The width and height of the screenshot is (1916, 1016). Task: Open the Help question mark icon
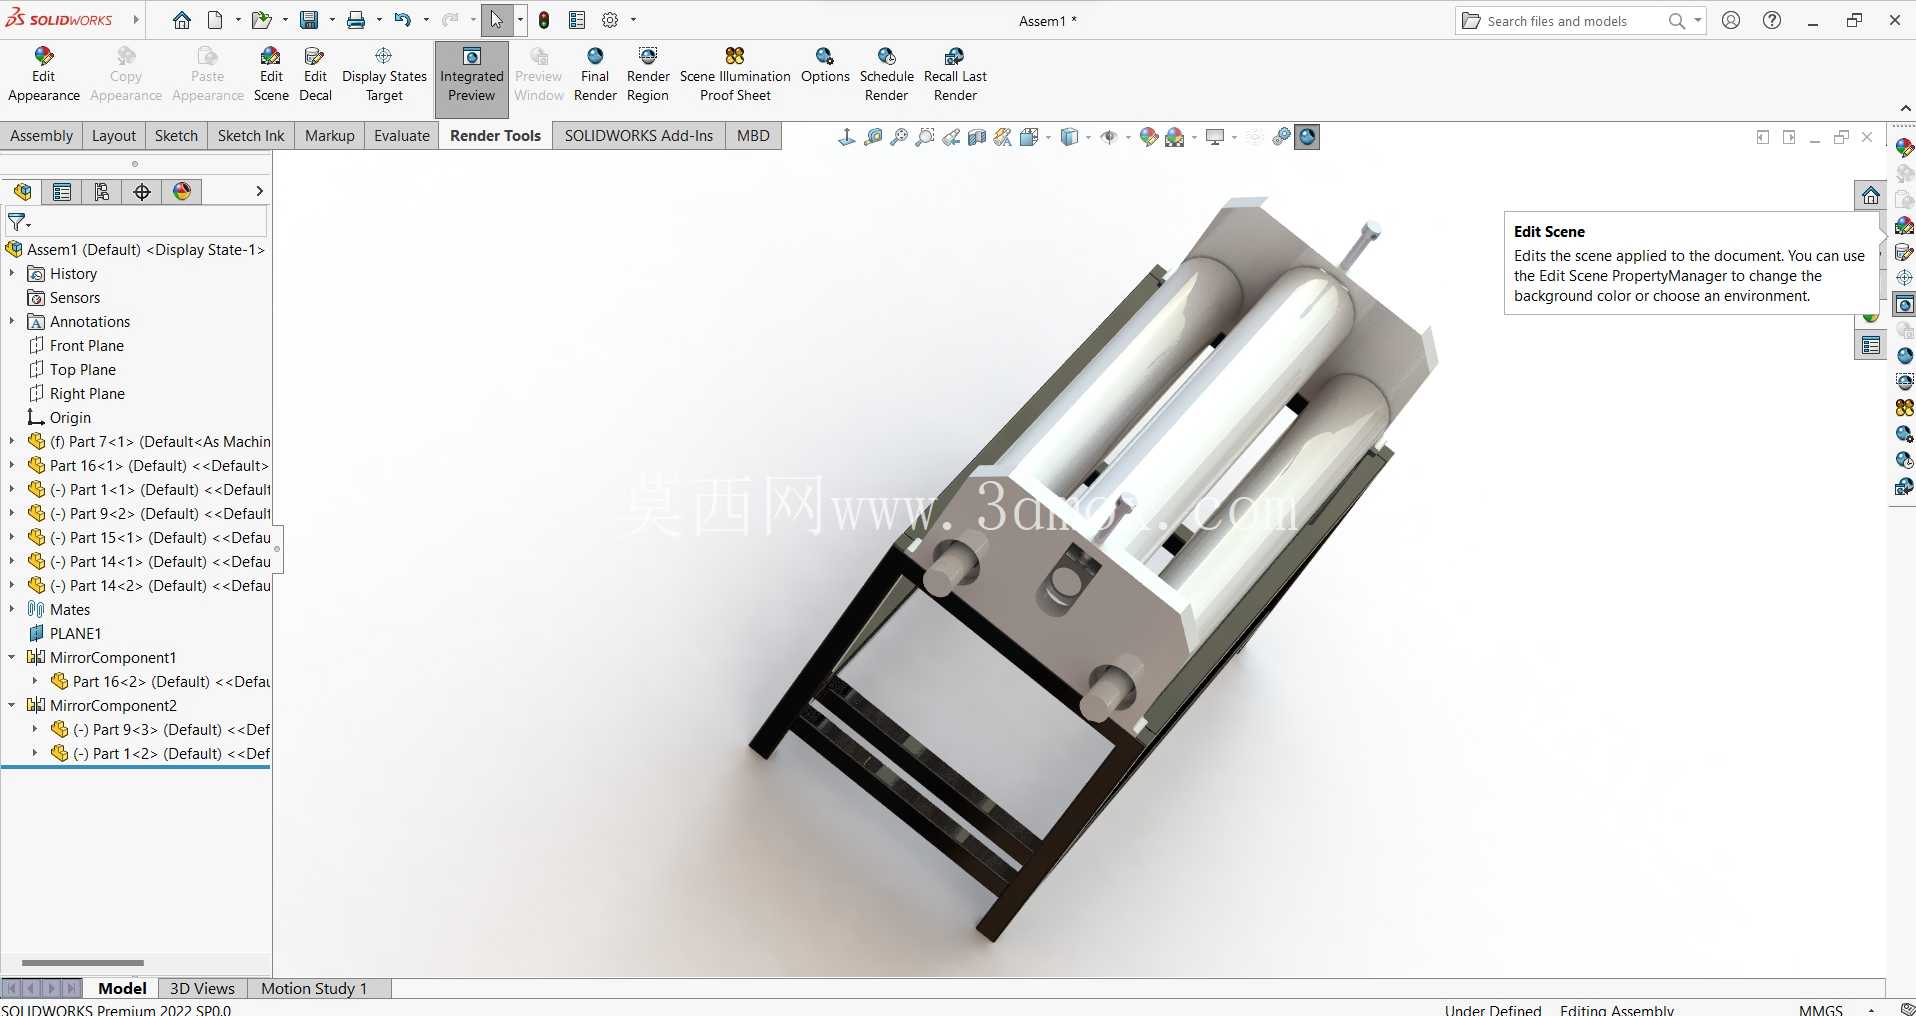pos(1771,20)
